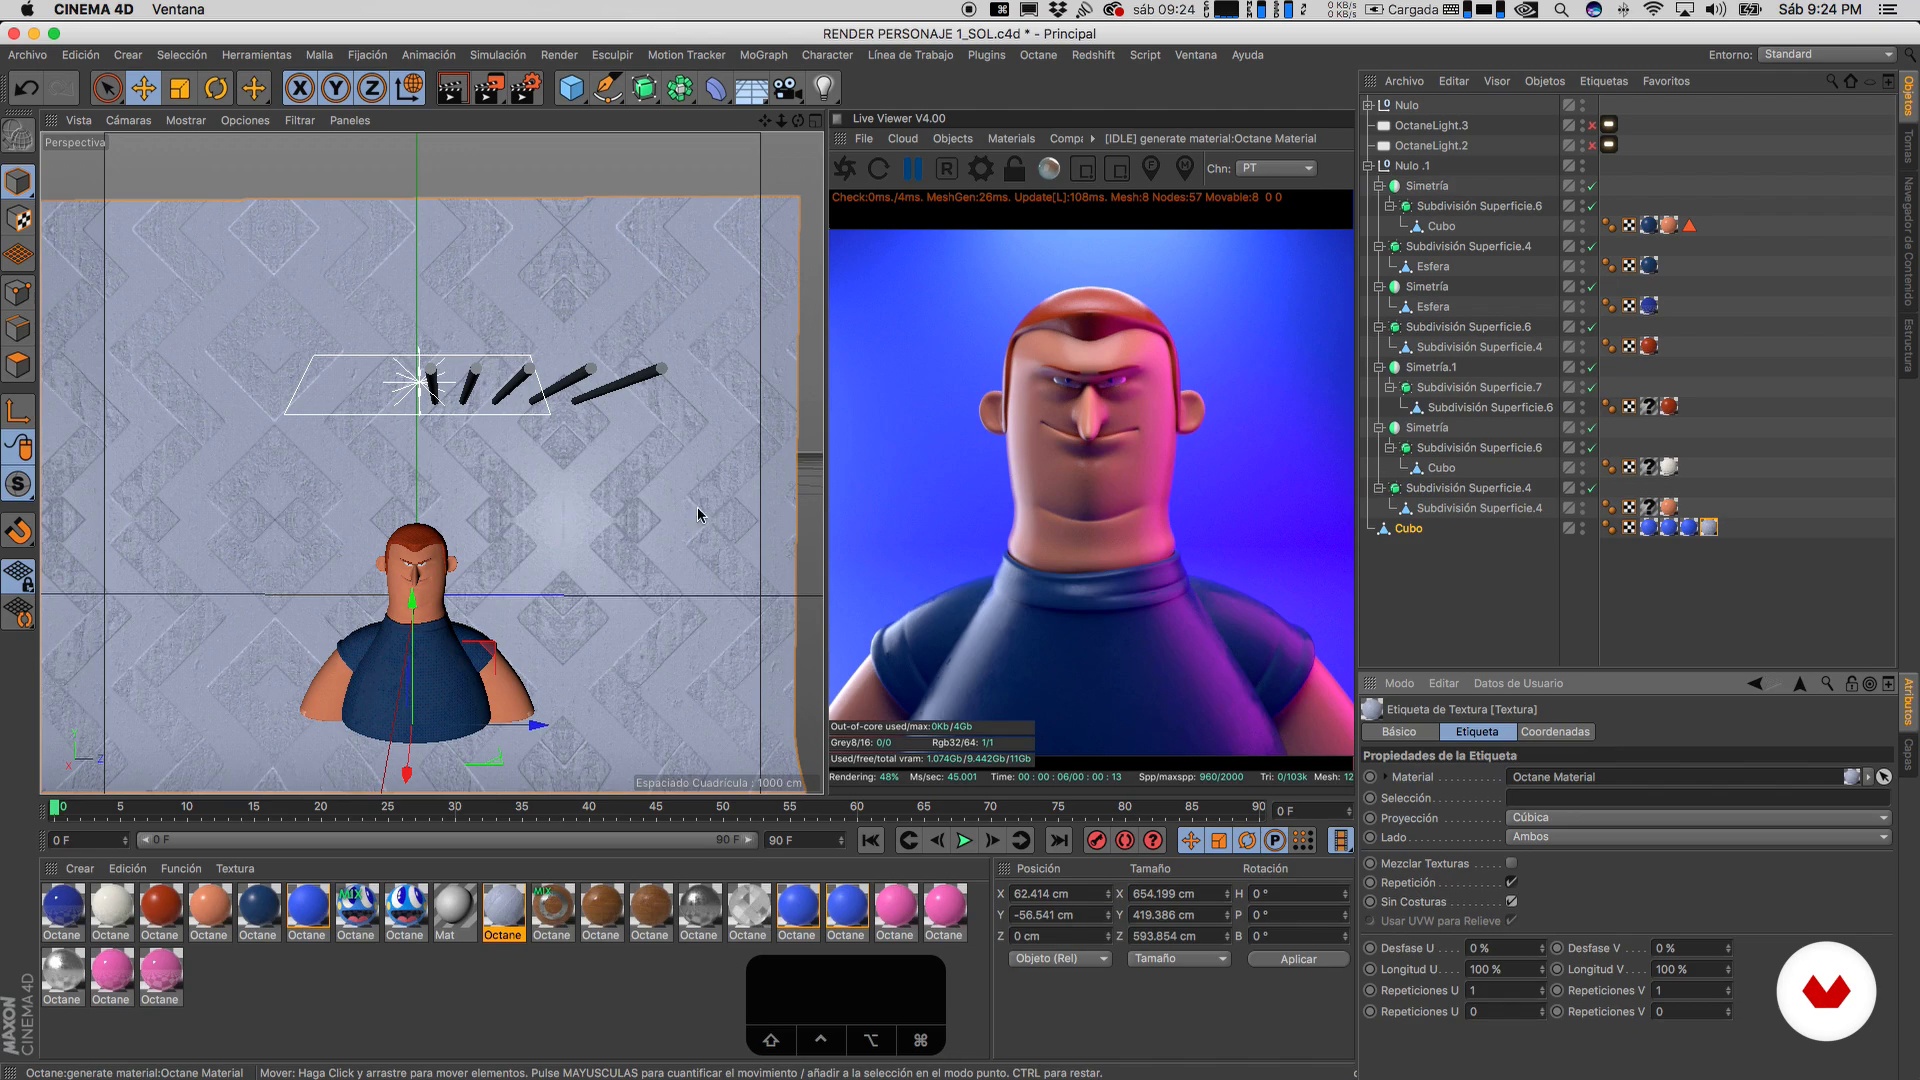This screenshot has height=1080, width=1920.
Task: Click the Camera object icon
Action: (x=788, y=89)
